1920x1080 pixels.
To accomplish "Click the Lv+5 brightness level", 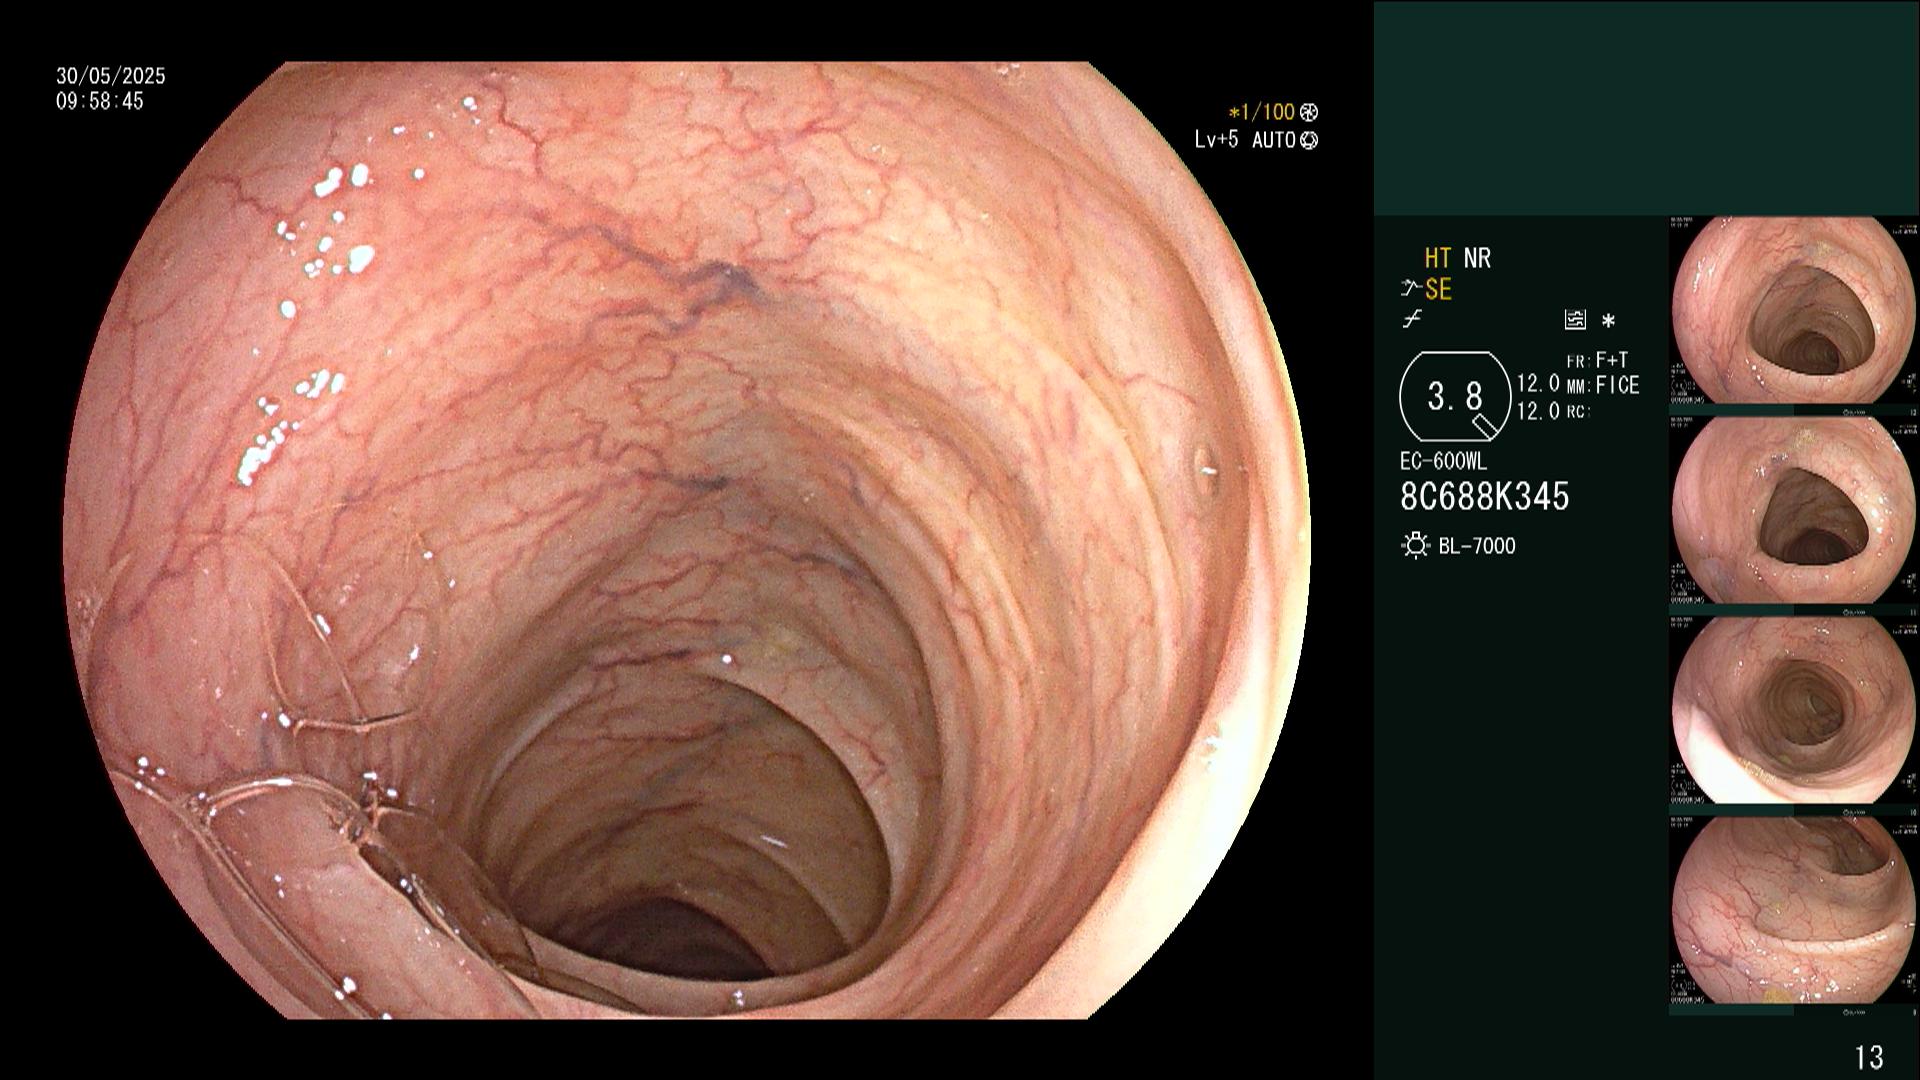I will (x=1216, y=140).
